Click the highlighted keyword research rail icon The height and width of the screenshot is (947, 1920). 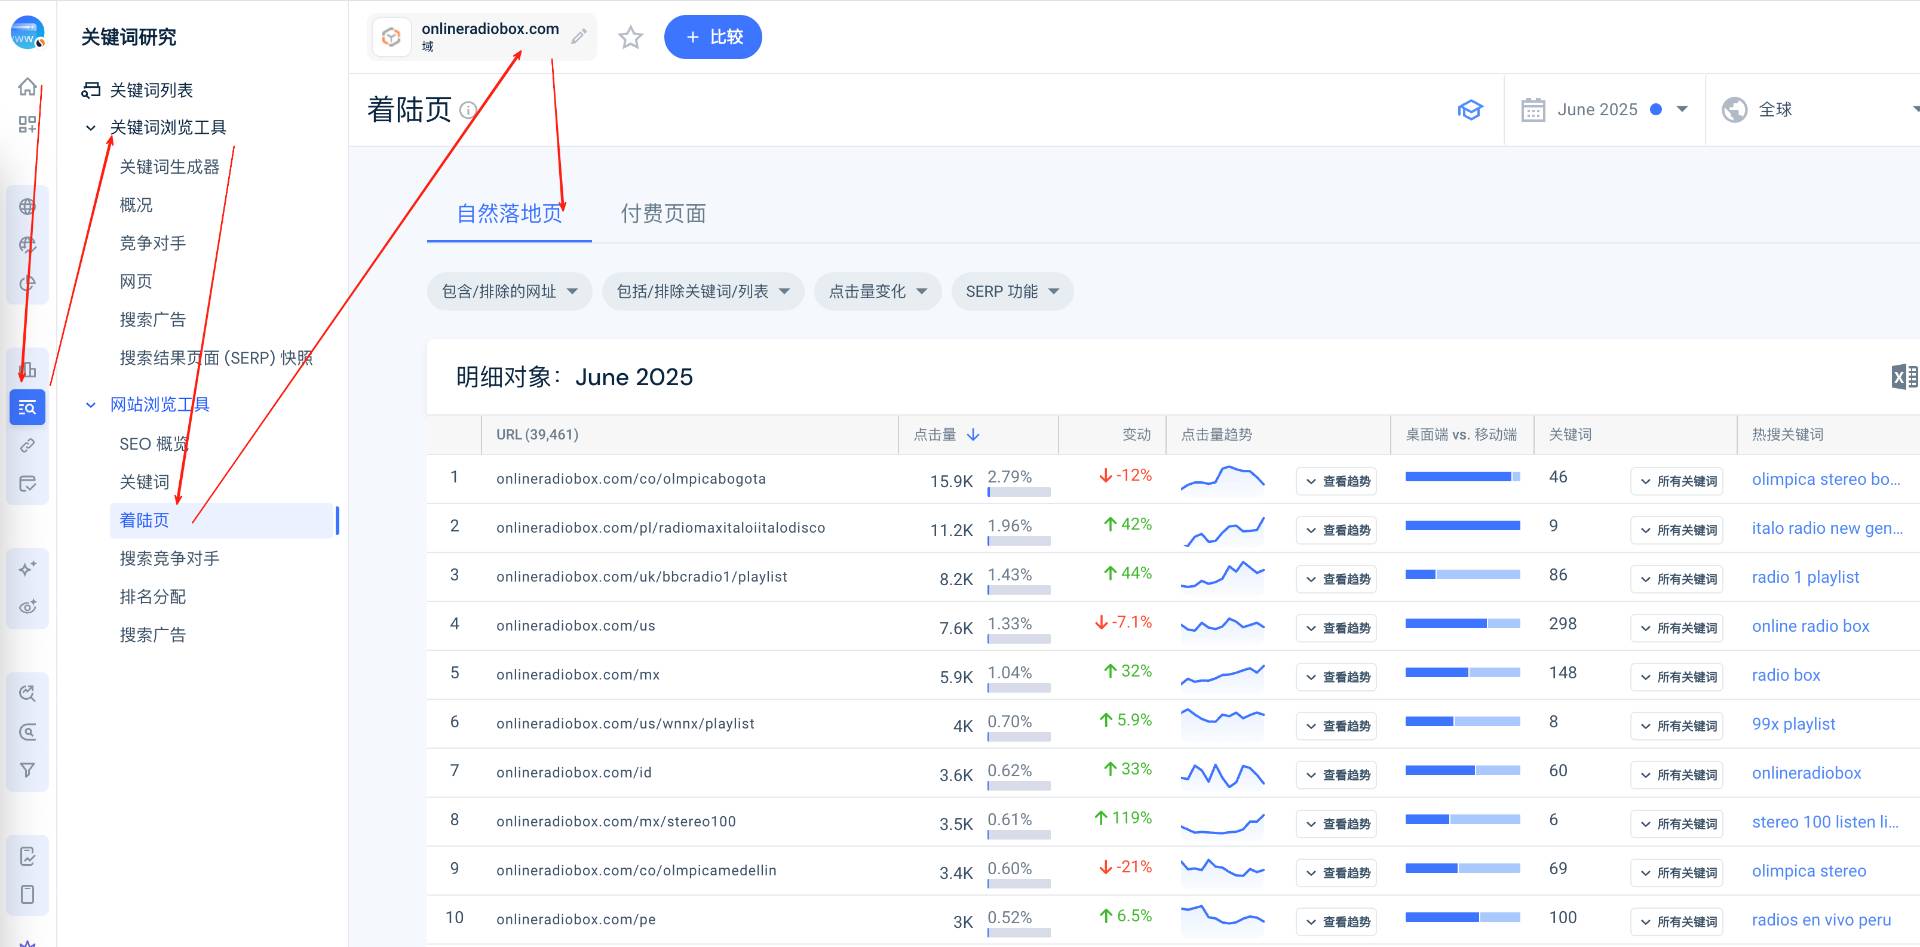pyautogui.click(x=27, y=407)
